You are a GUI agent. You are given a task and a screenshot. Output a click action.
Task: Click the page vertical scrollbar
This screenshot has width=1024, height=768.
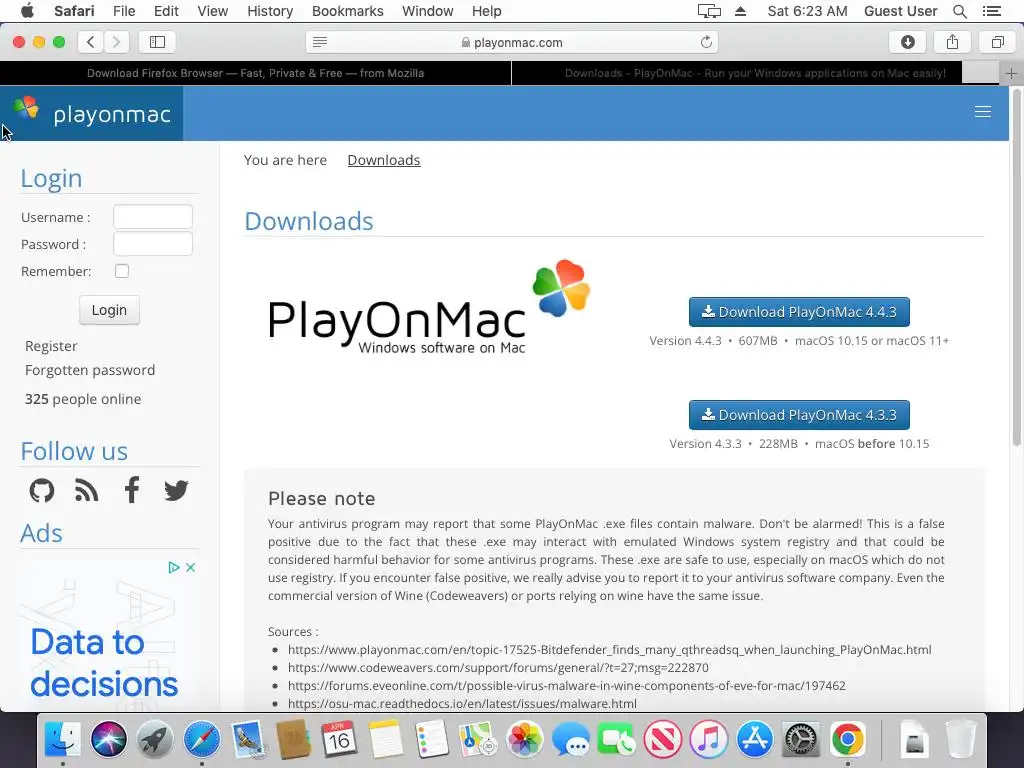coord(1016,268)
